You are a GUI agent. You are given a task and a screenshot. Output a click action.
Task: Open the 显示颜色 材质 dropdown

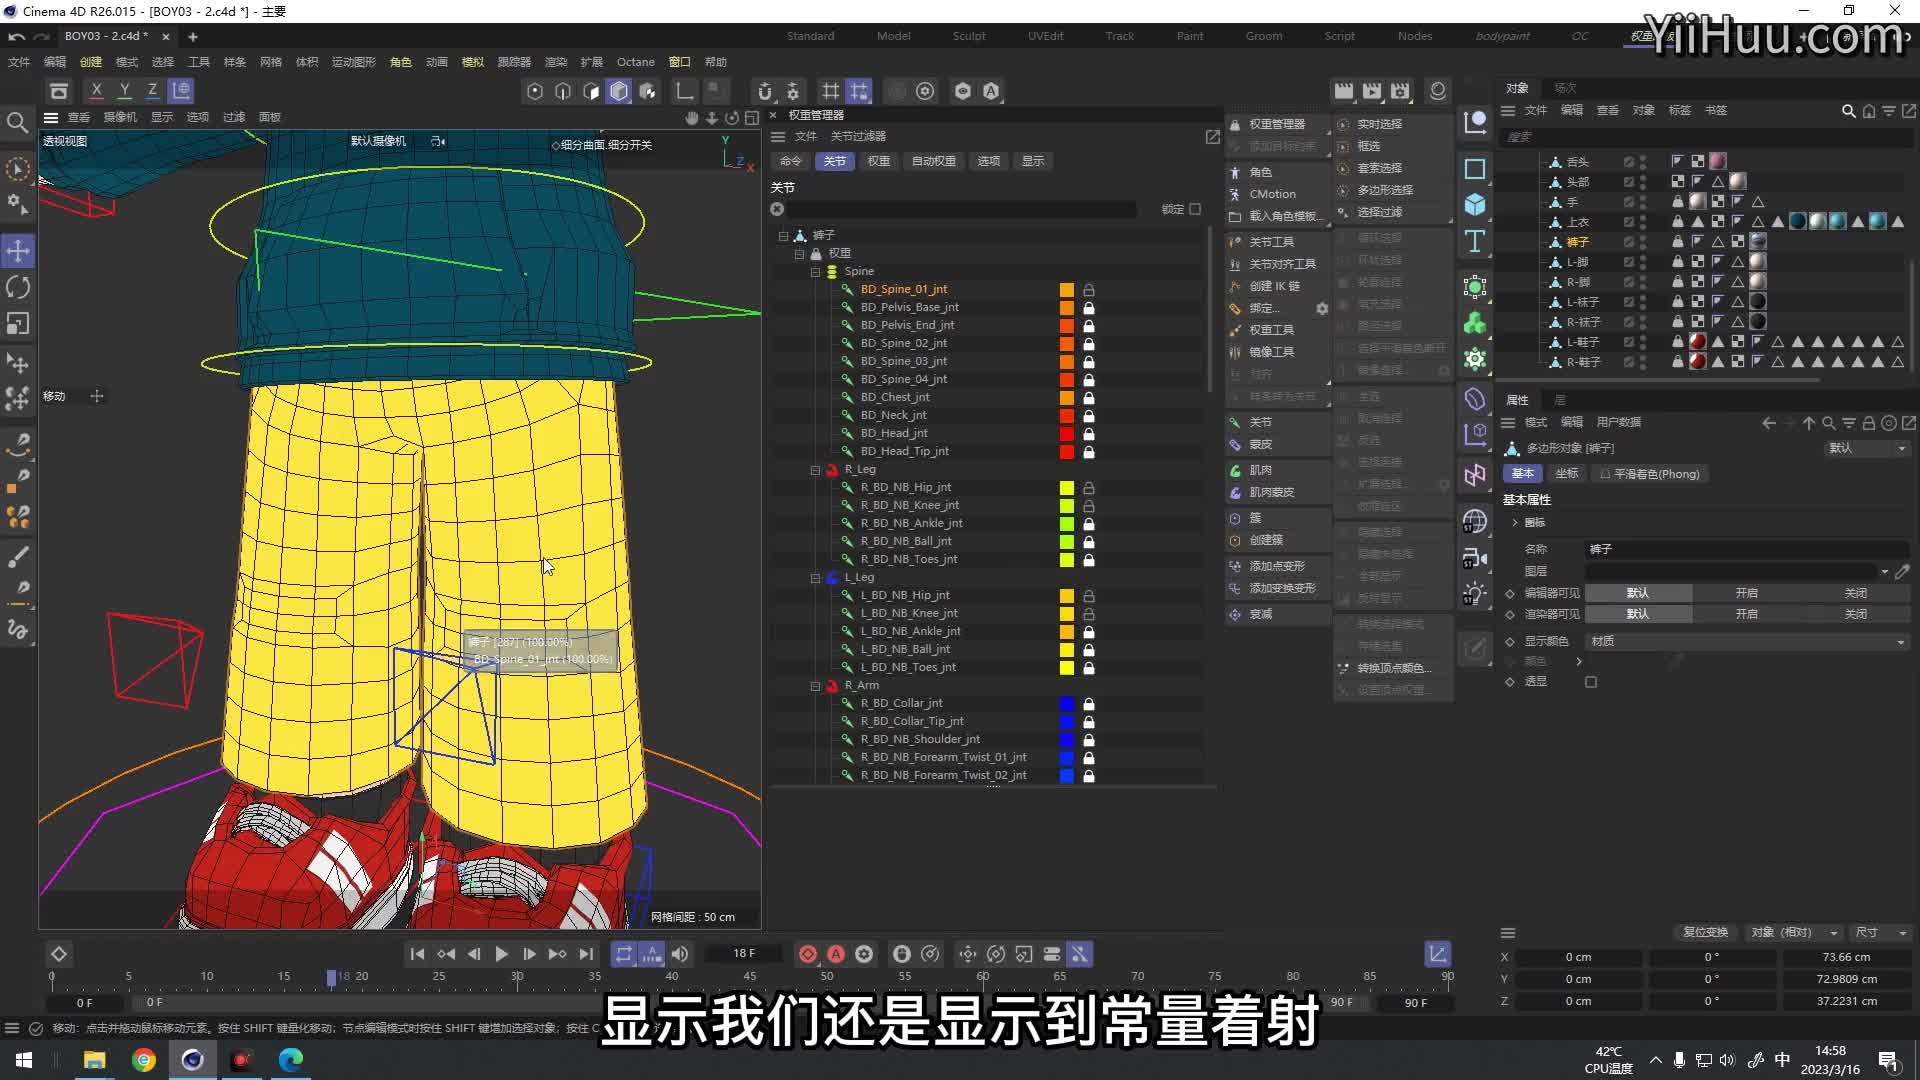1747,642
